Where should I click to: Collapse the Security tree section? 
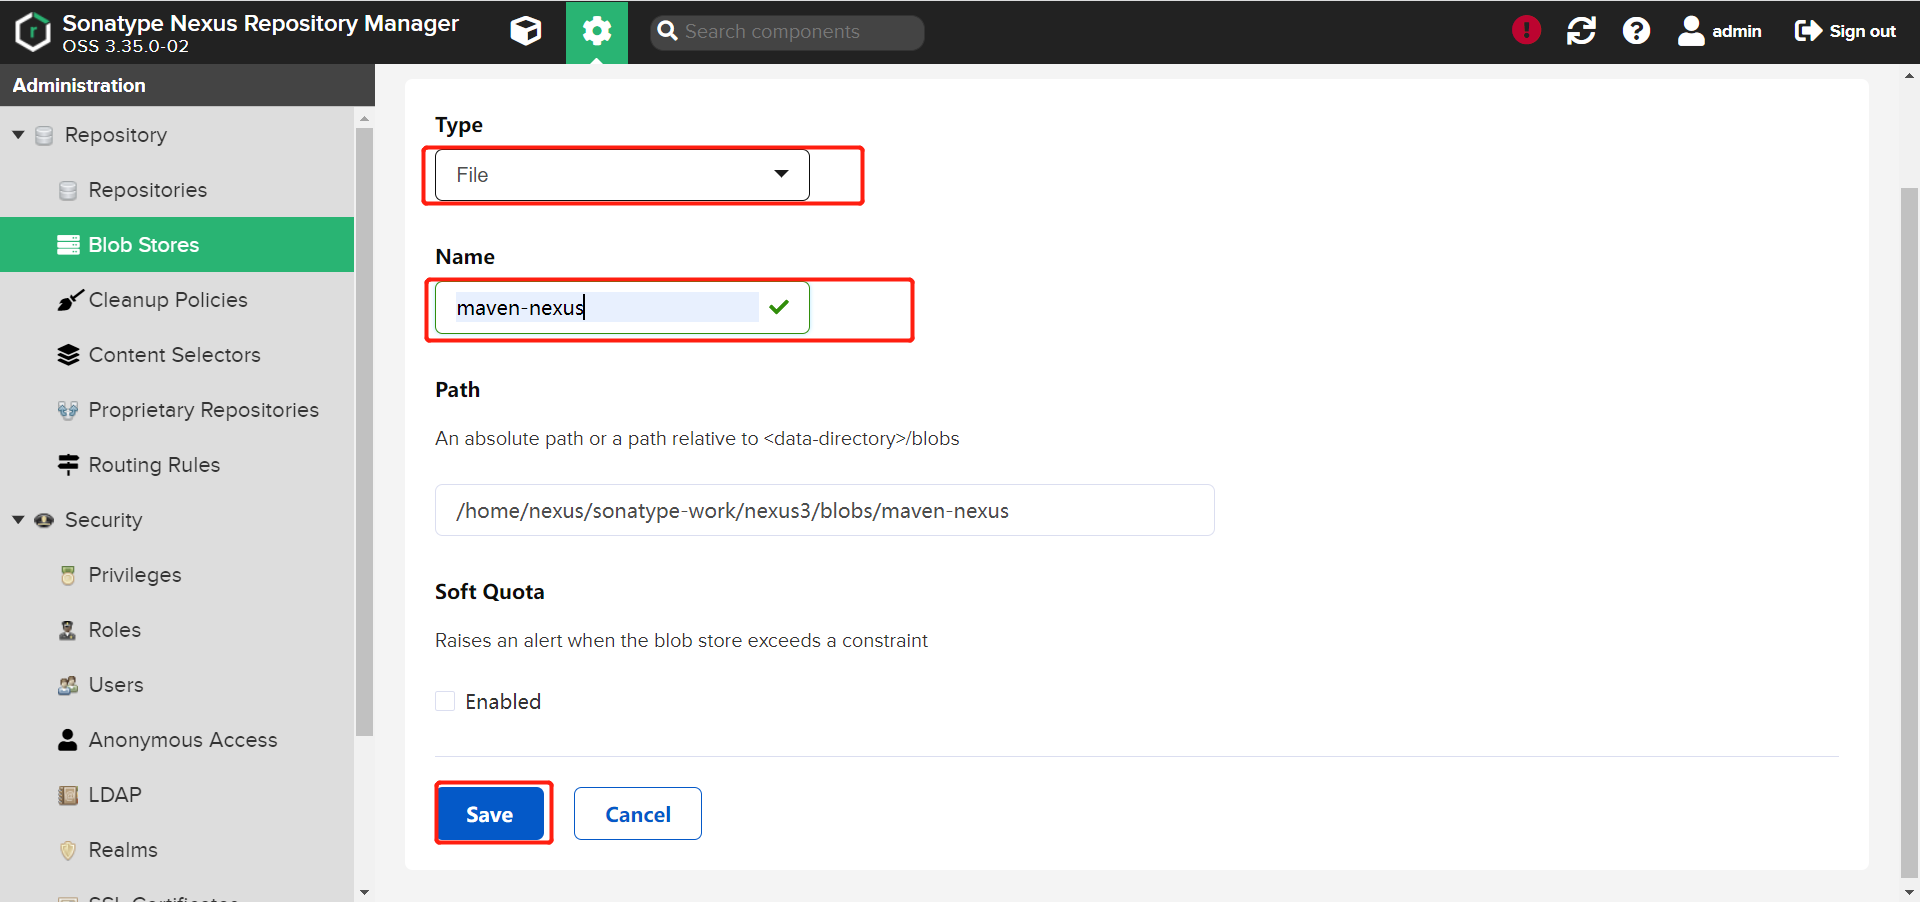coord(18,520)
